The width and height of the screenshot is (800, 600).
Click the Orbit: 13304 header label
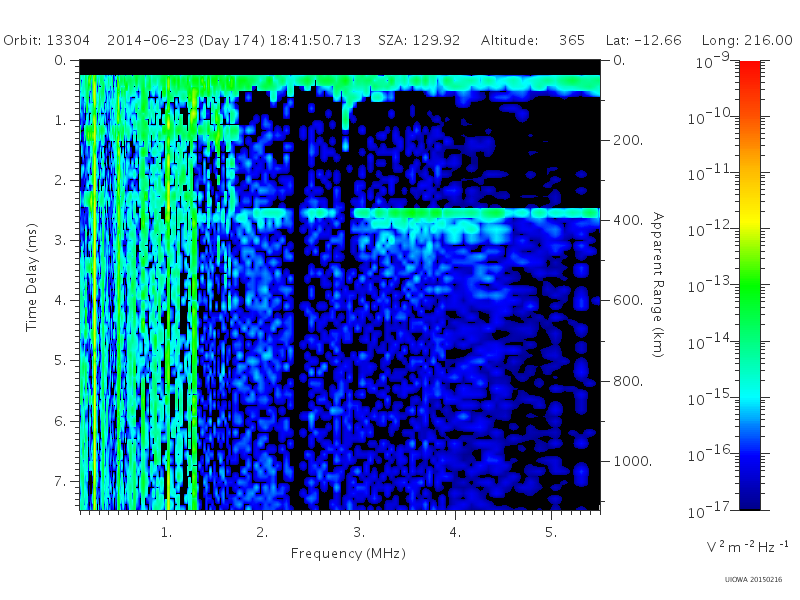[46, 40]
